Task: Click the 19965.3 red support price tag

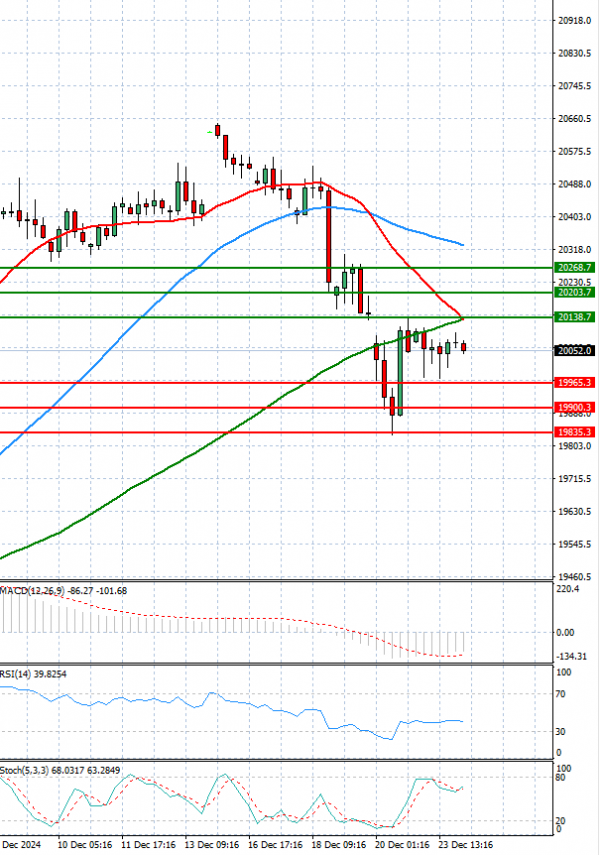Action: [574, 383]
